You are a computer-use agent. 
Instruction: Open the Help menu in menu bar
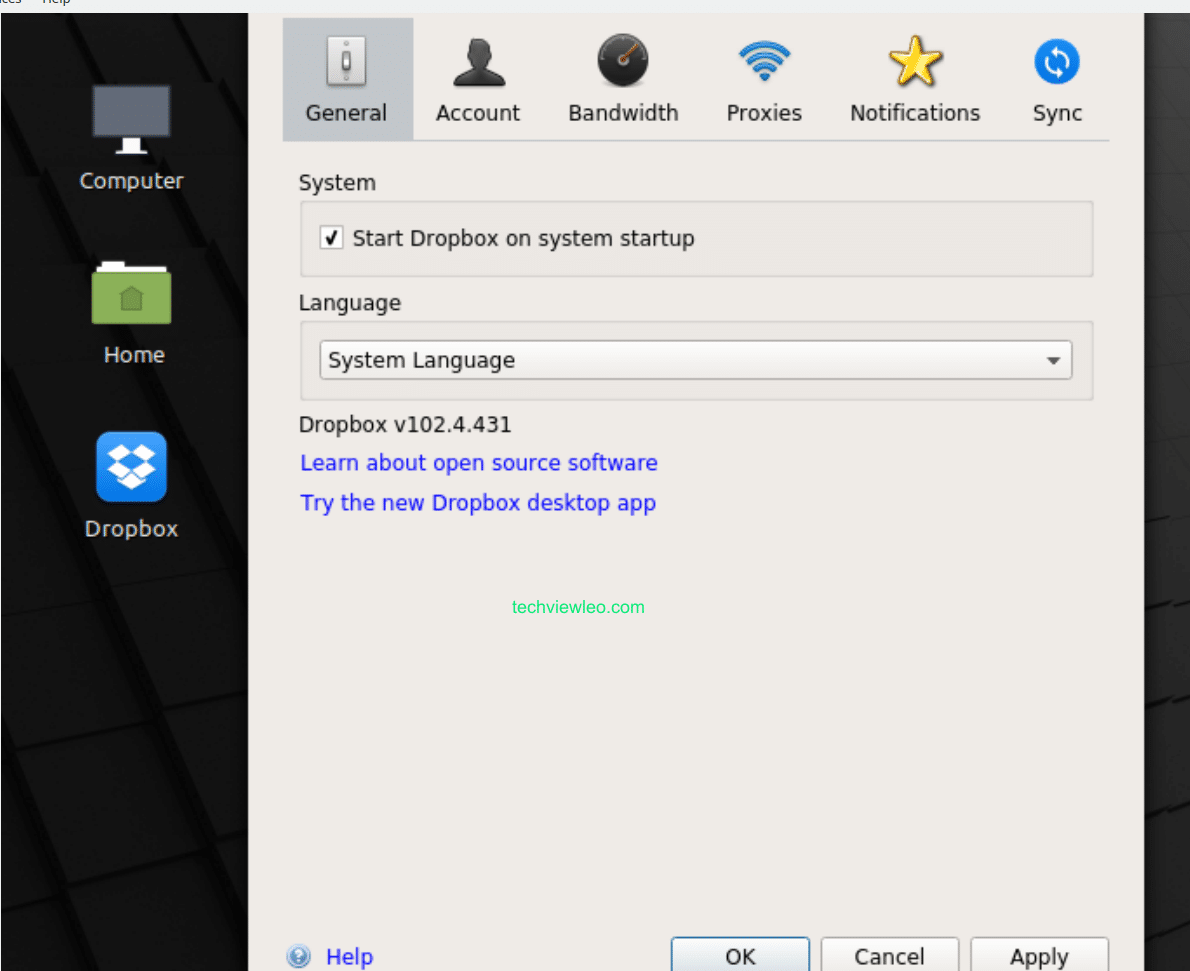point(55,3)
